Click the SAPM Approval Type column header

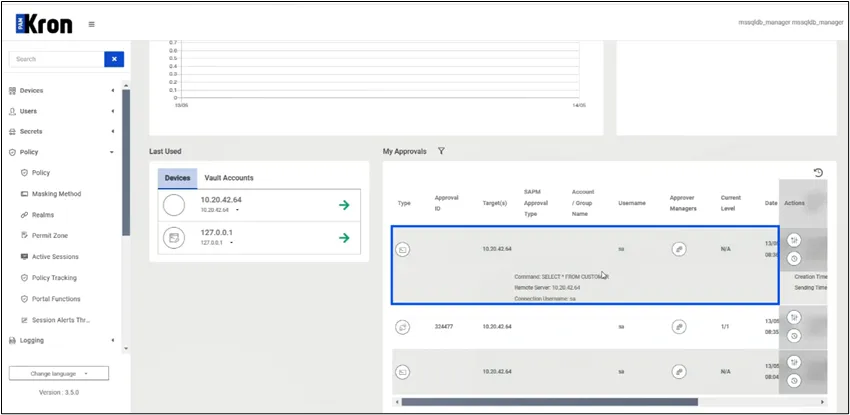pyautogui.click(x=536, y=203)
